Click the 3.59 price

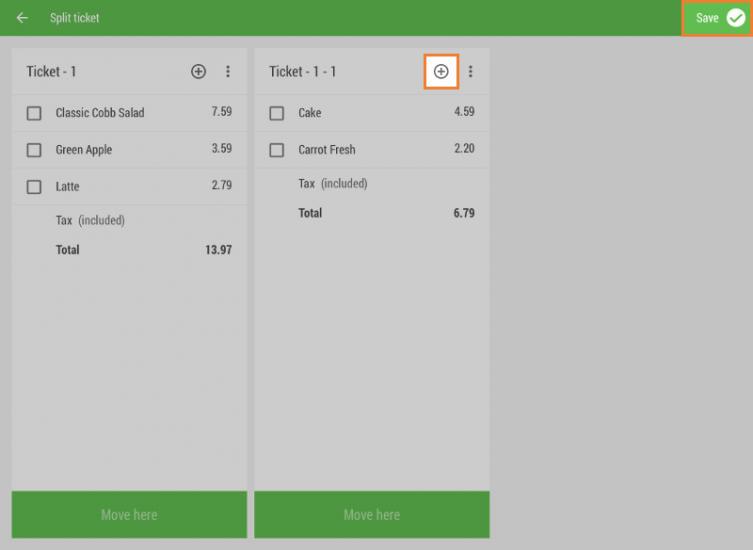pos(222,148)
